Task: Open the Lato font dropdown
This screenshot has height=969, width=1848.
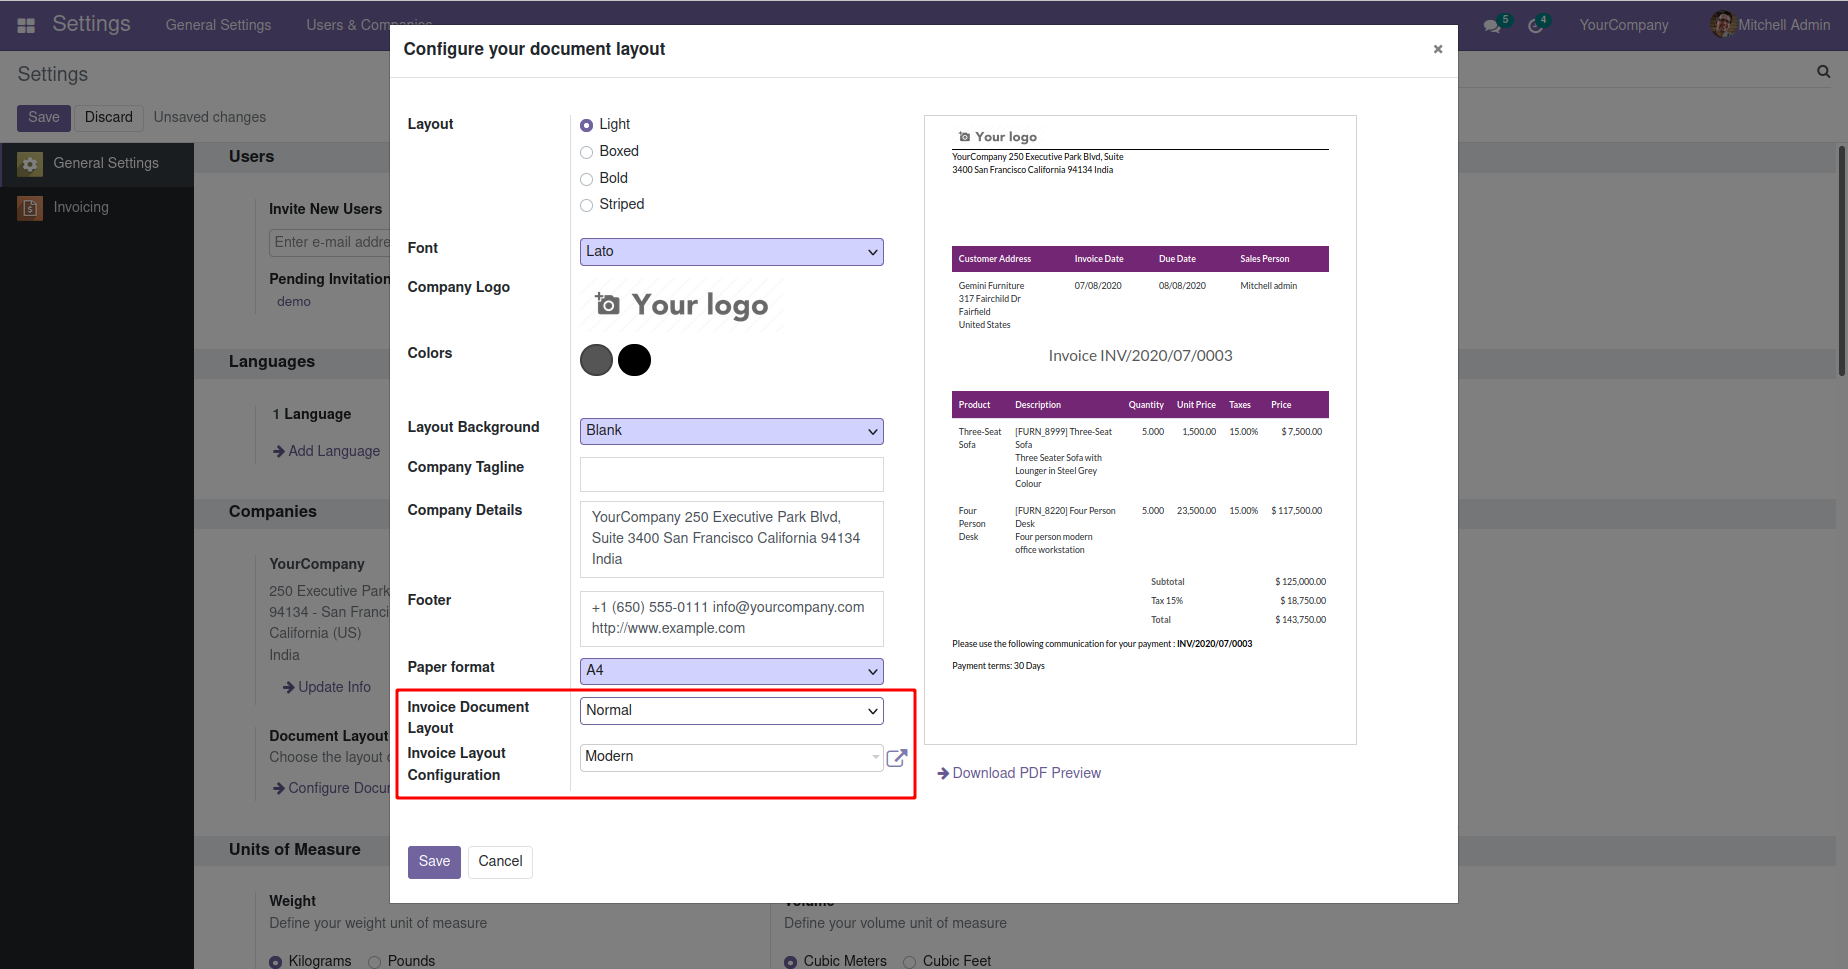Action: (731, 252)
